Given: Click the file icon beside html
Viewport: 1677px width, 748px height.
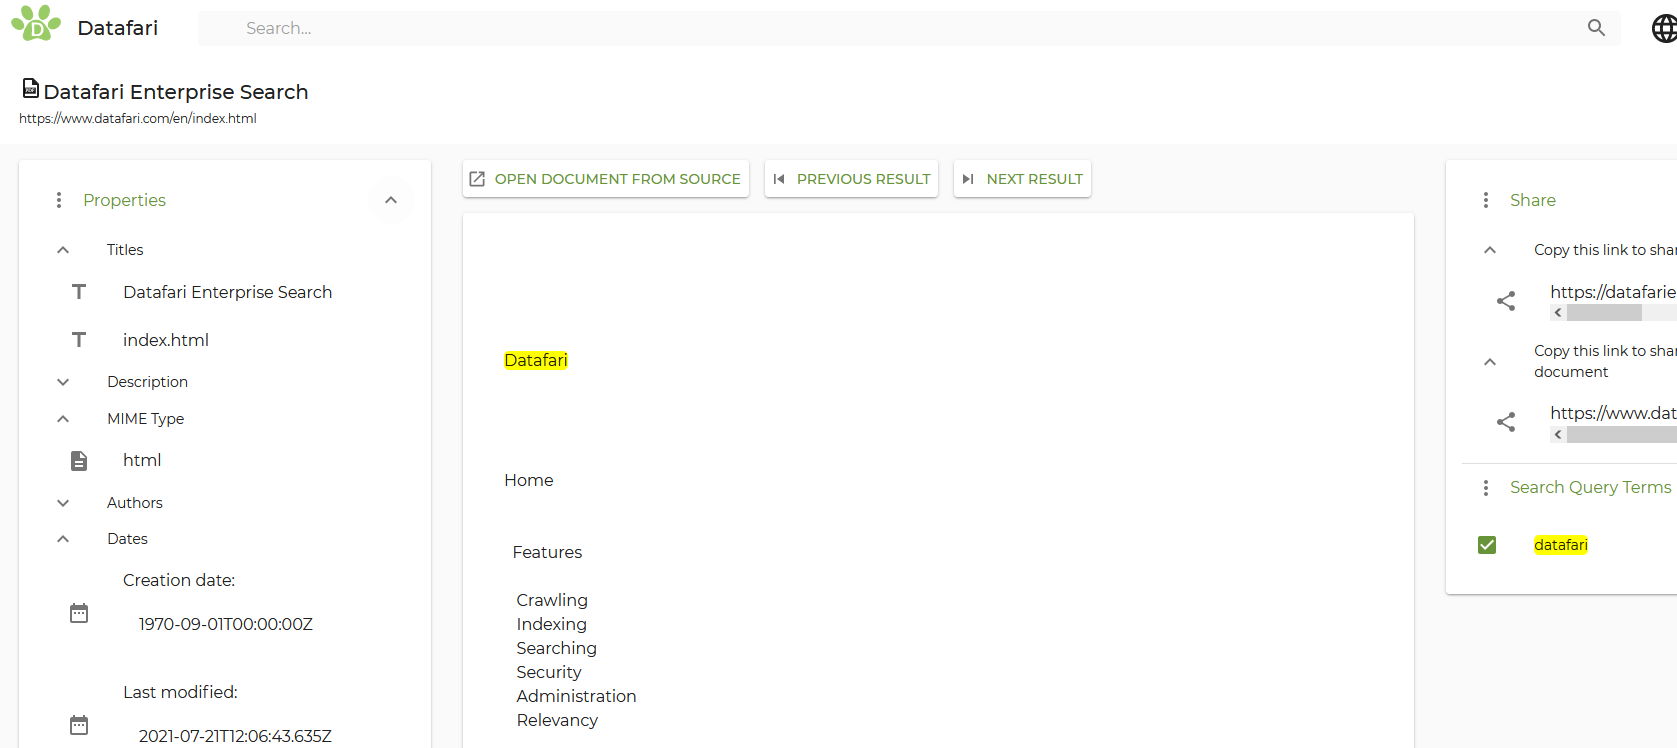Looking at the screenshot, I should 79,461.
